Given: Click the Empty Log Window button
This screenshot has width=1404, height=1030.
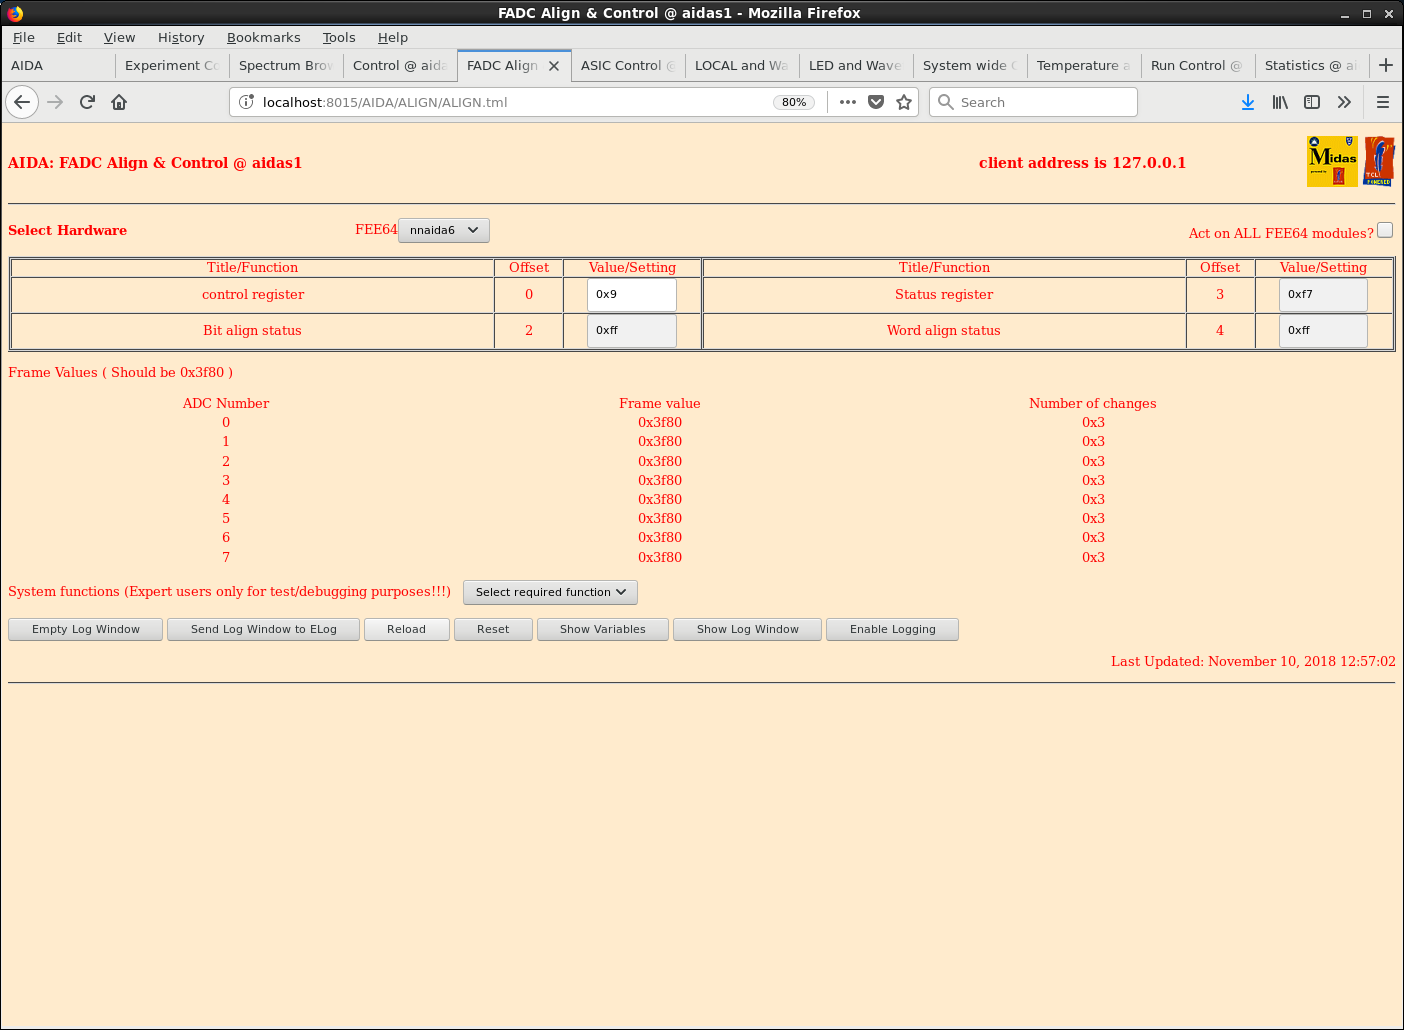Looking at the screenshot, I should coord(86,629).
